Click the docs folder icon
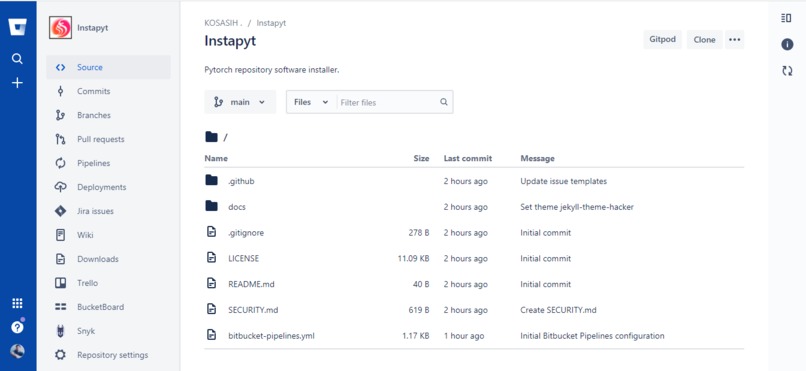Screen dimensions: 806x371 [211, 206]
